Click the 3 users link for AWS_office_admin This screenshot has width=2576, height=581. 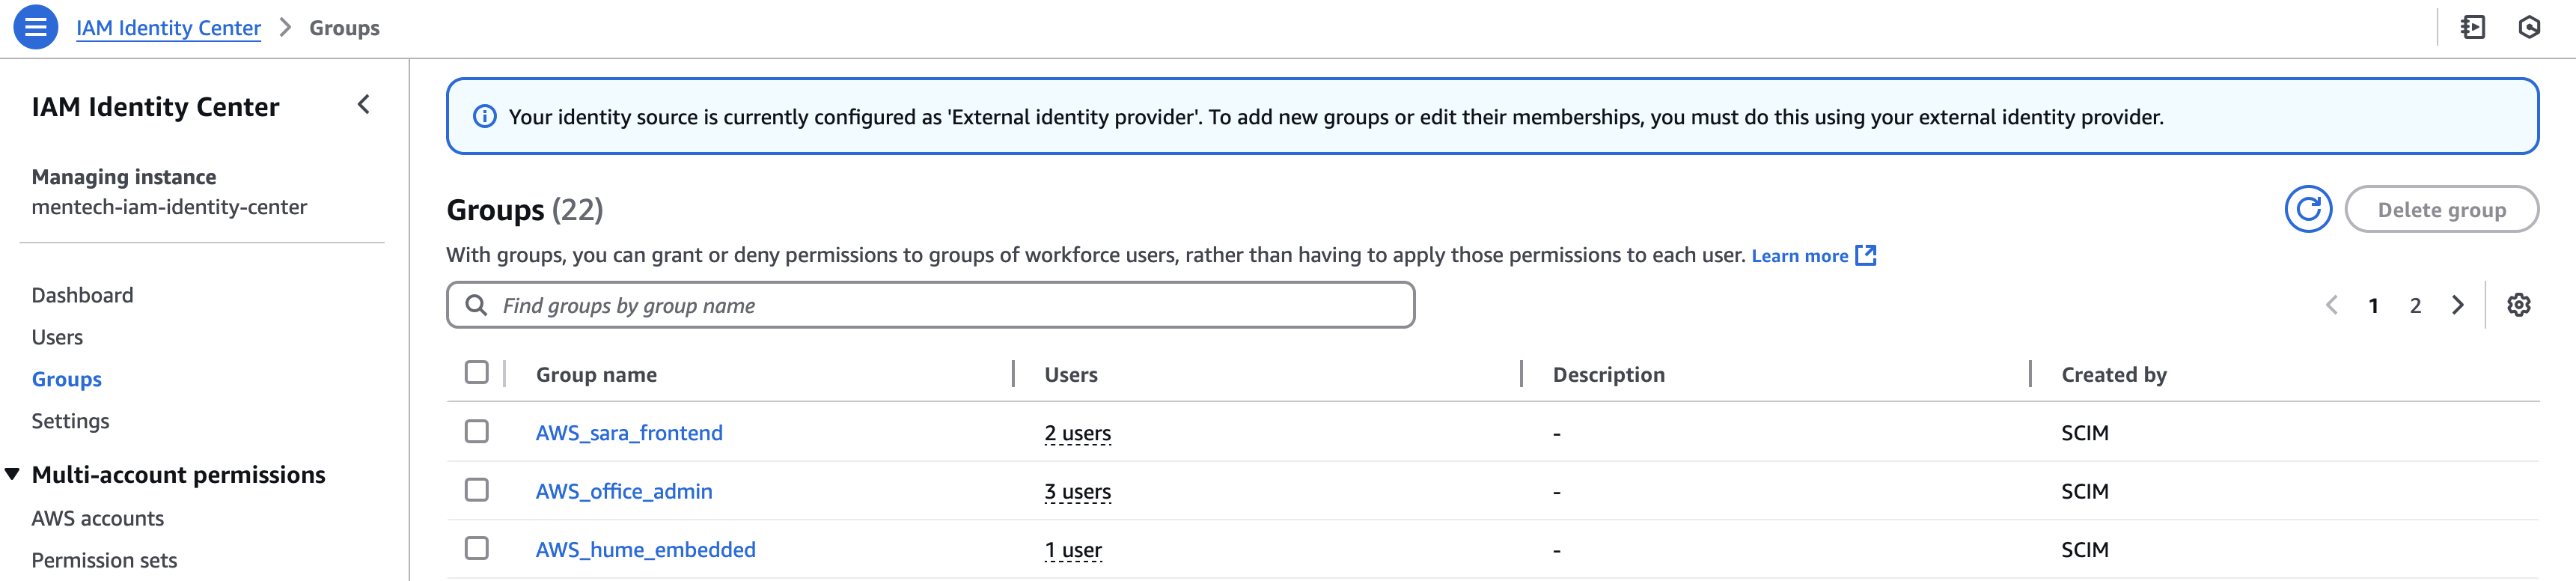tap(1077, 491)
